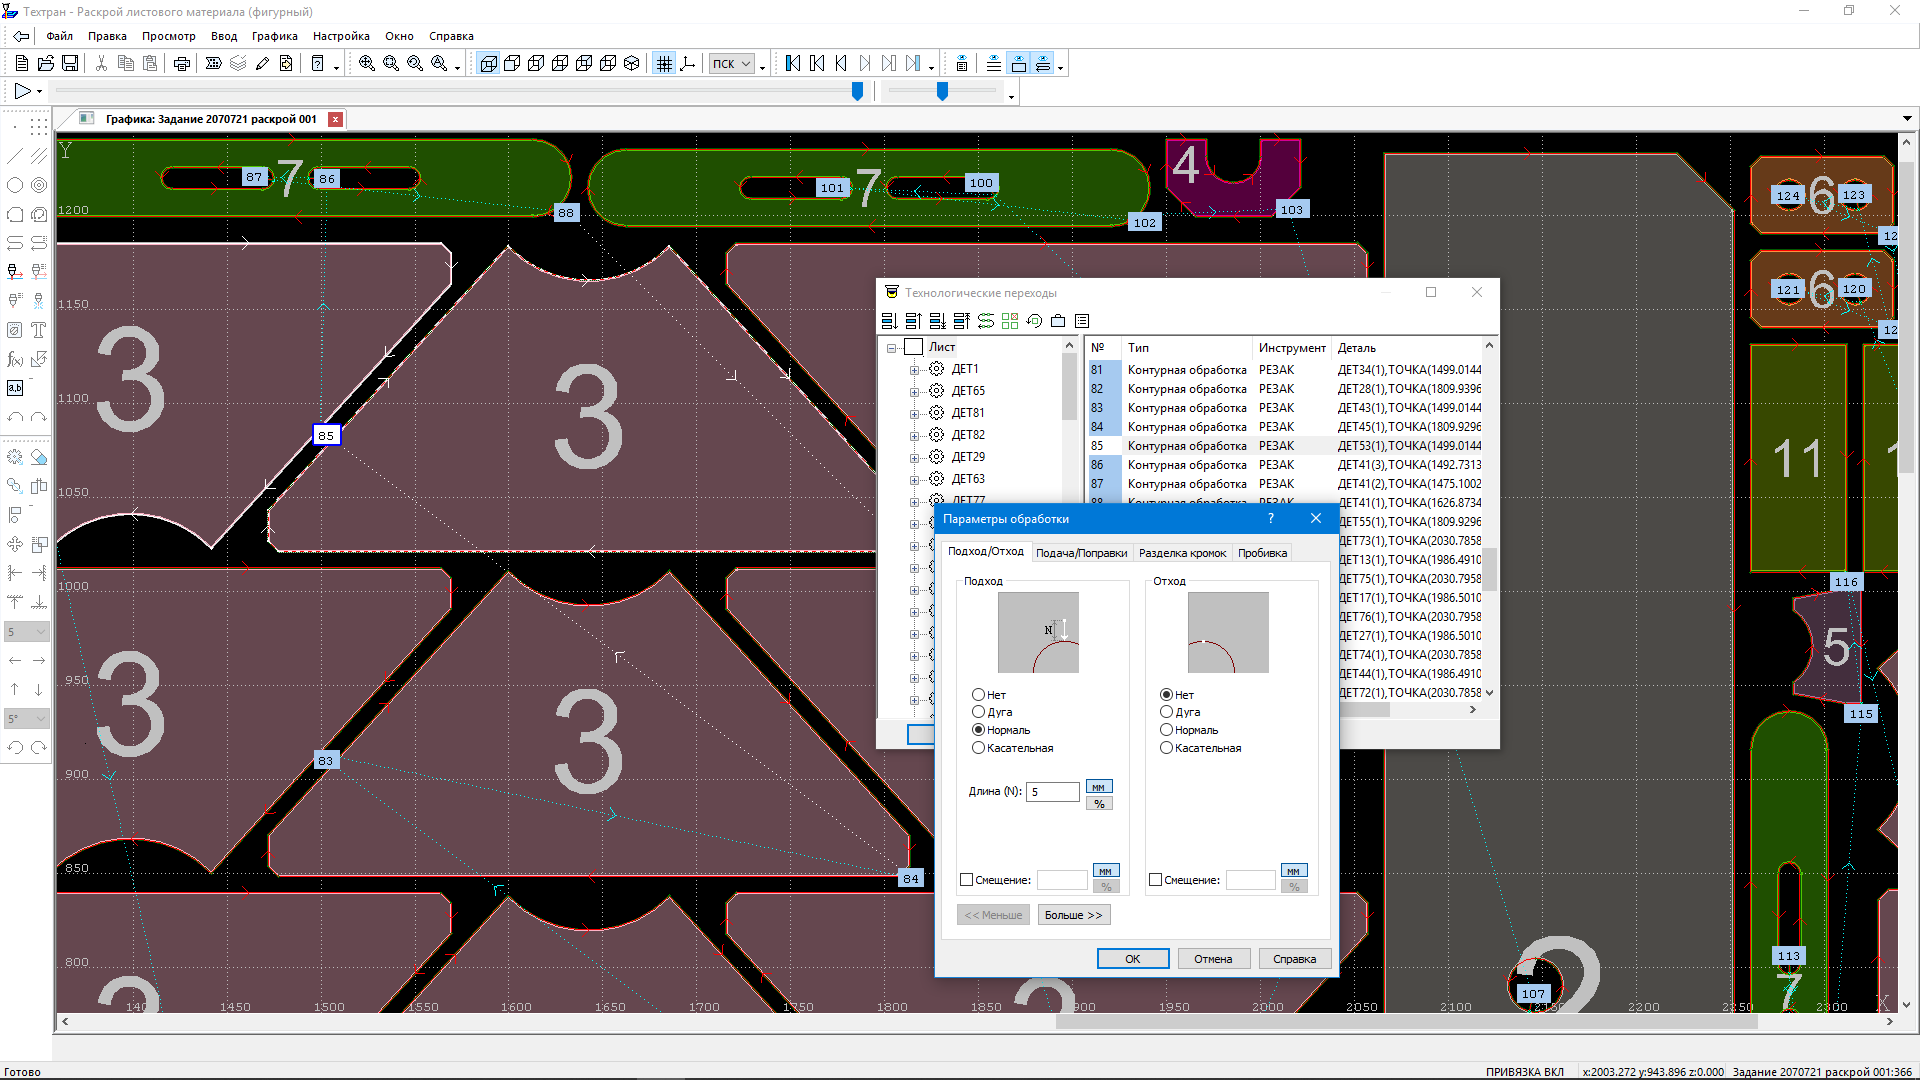Click the zoom in magnifier icon
This screenshot has width=1920, height=1080.
click(x=366, y=63)
